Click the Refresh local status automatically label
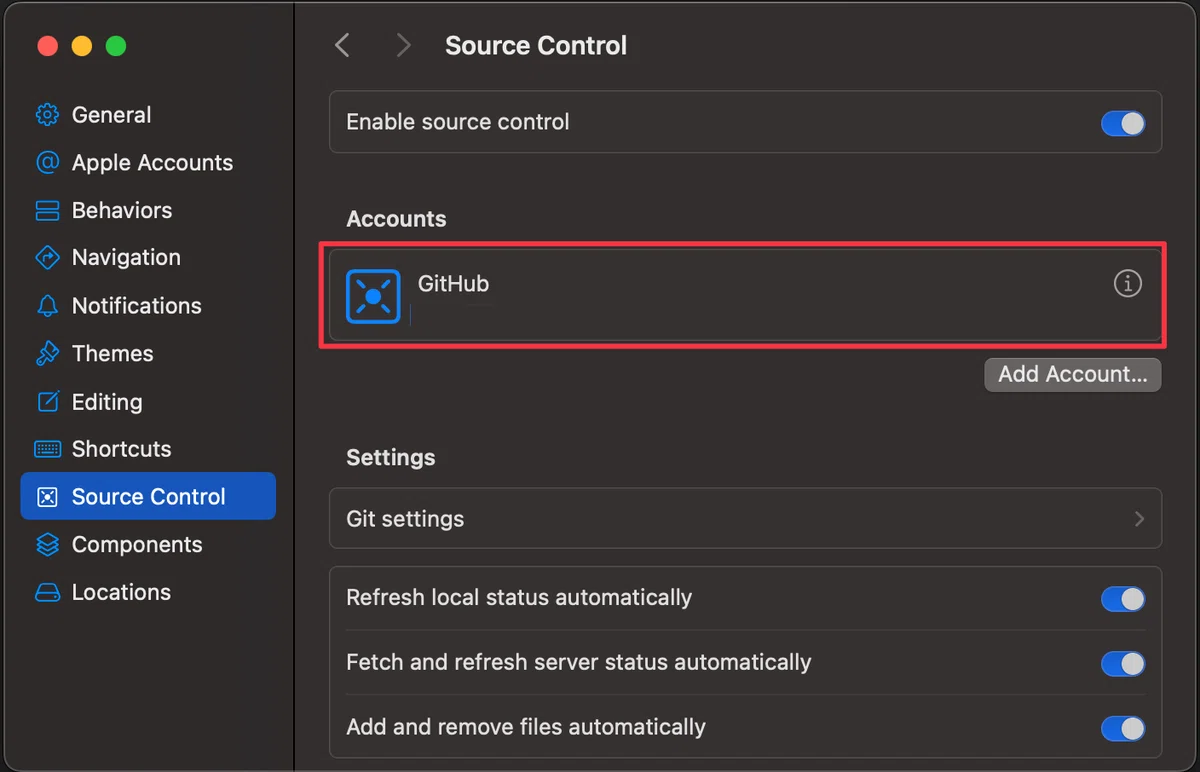 click(x=519, y=598)
